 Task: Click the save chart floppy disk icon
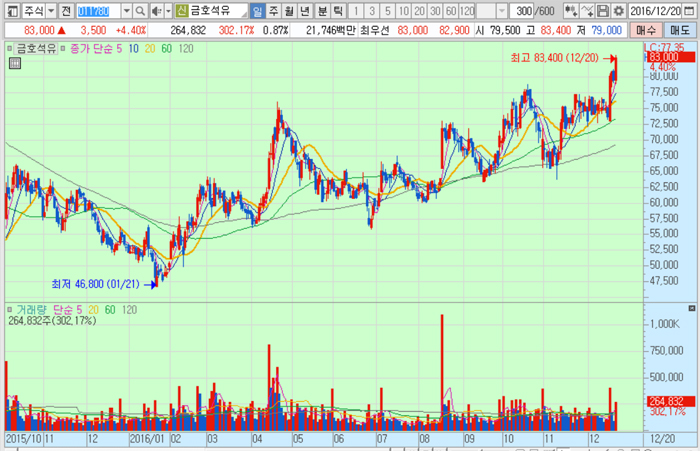coord(603,10)
